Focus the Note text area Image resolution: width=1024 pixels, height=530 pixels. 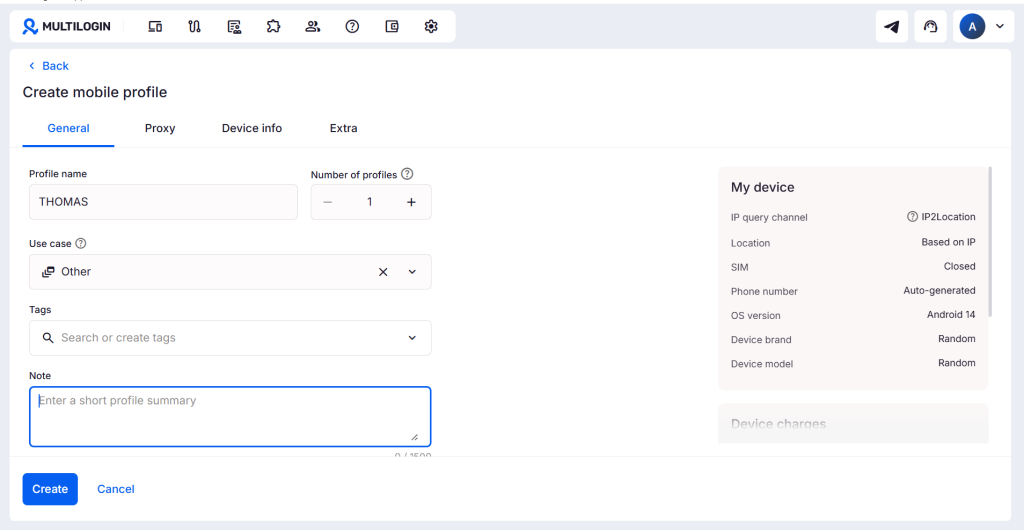pyautogui.click(x=230, y=416)
